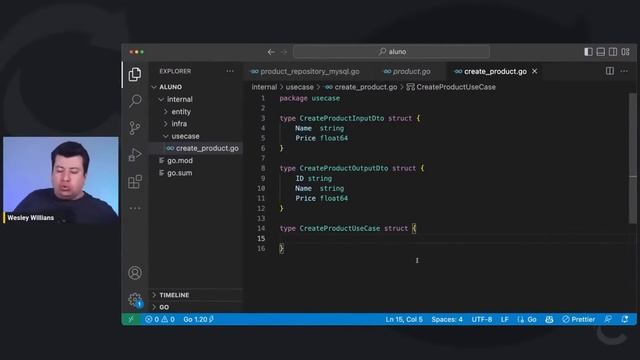Screen dimensions: 640x360
Task: Open the Source Control view
Action: coord(135,128)
